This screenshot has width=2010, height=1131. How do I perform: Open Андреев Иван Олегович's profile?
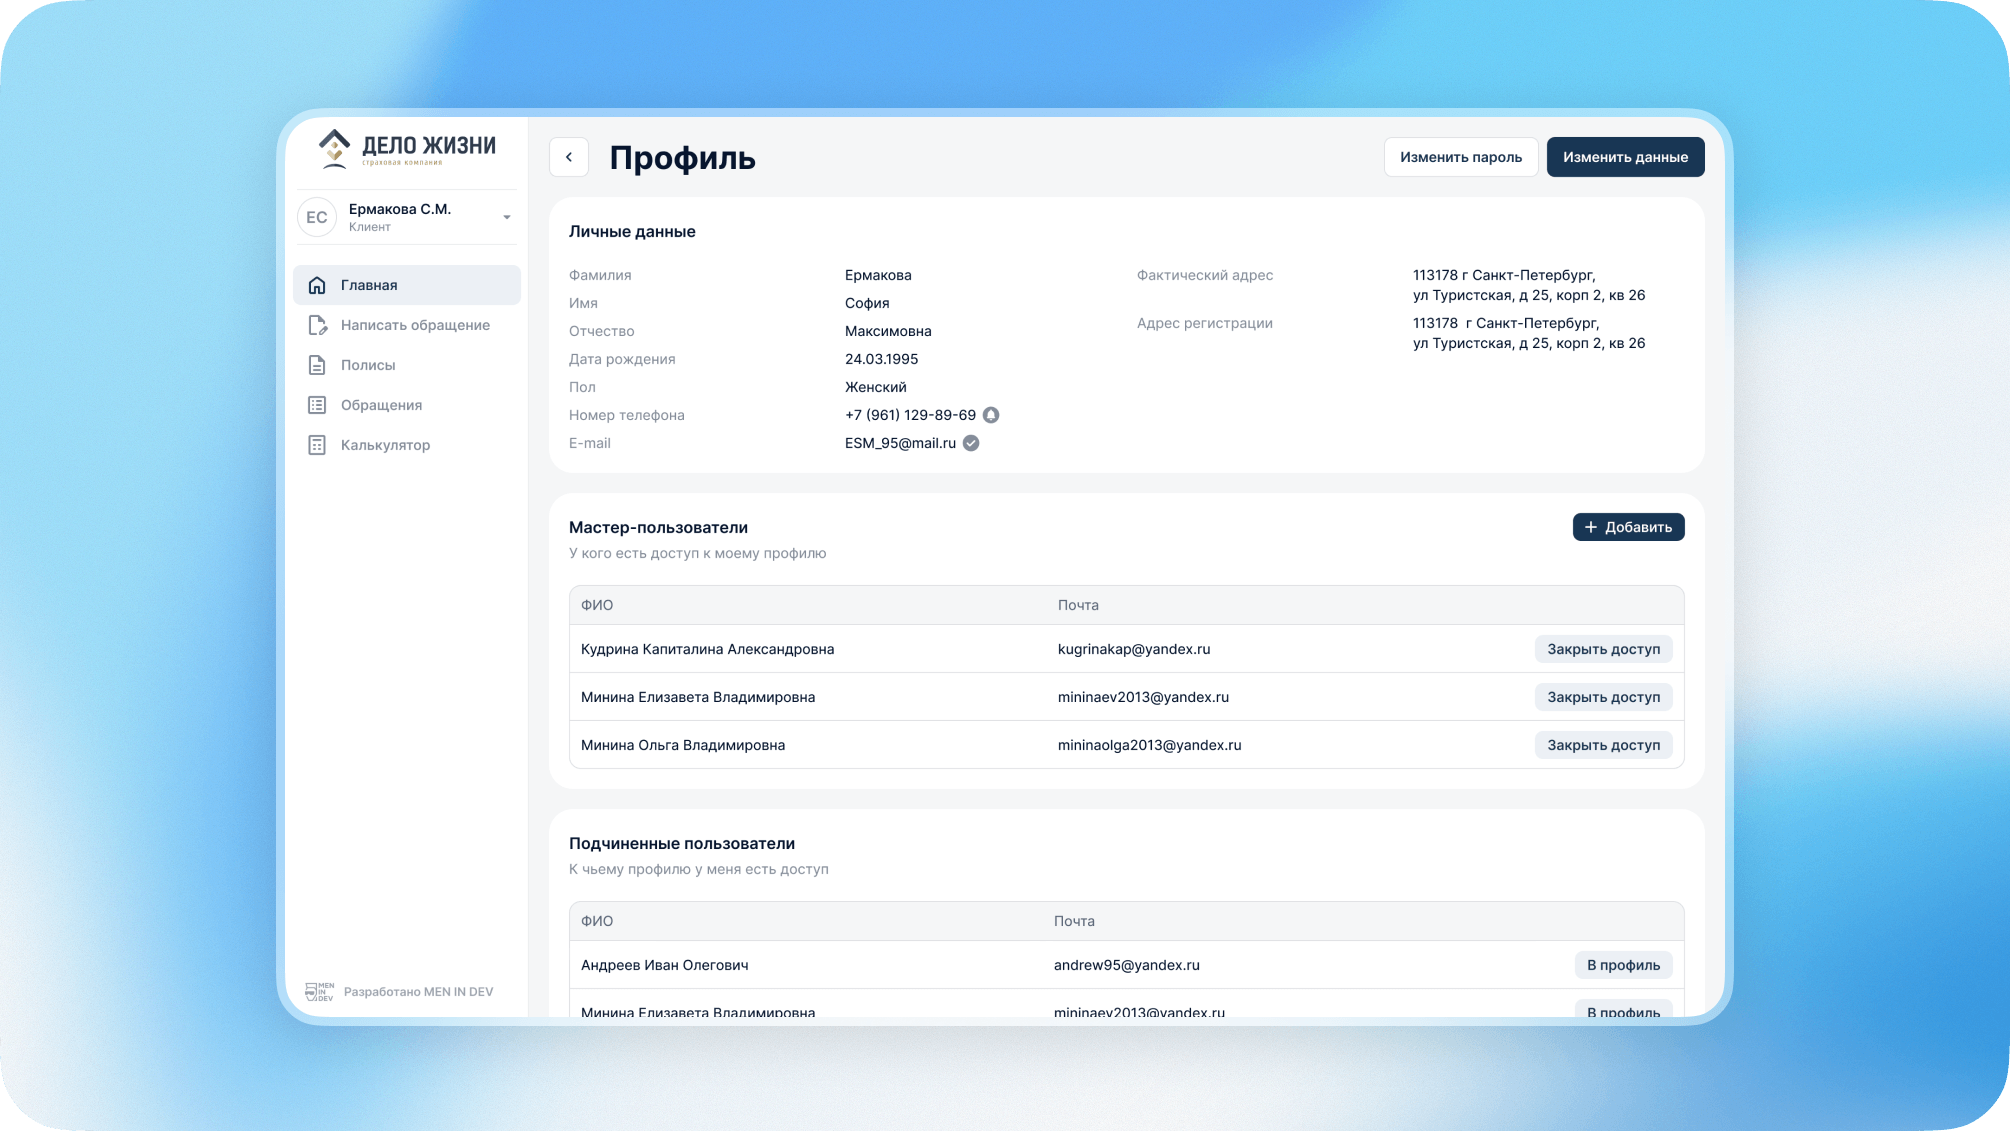click(1623, 965)
